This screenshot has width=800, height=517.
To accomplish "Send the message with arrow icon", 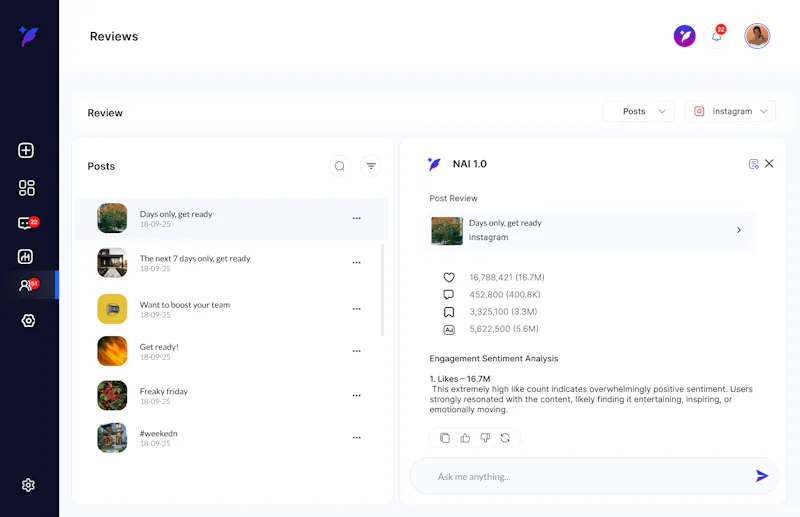I will (x=762, y=476).
